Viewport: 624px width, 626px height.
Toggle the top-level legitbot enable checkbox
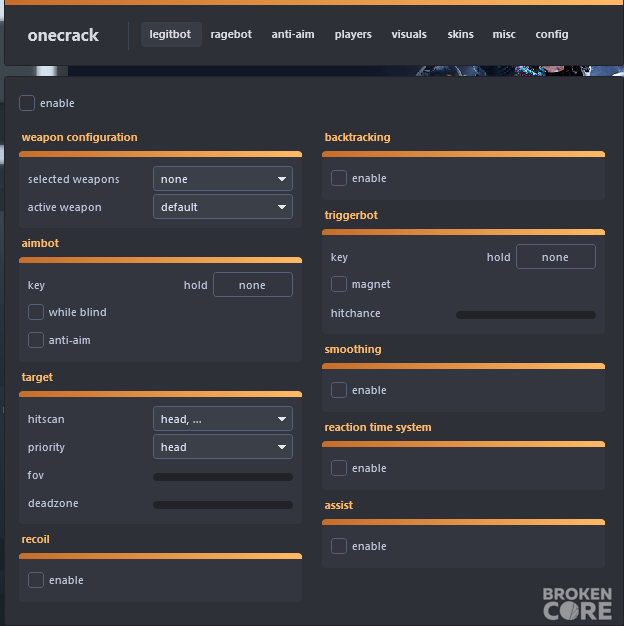point(27,103)
